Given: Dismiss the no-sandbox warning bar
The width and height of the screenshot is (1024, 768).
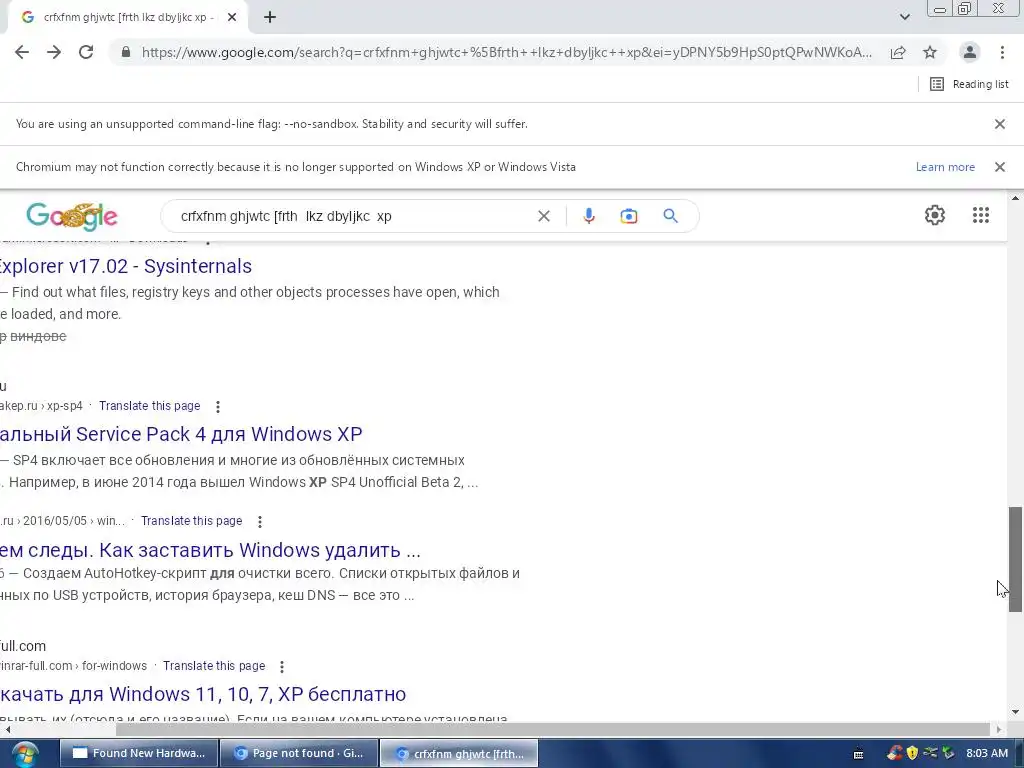Looking at the screenshot, I should [x=999, y=124].
